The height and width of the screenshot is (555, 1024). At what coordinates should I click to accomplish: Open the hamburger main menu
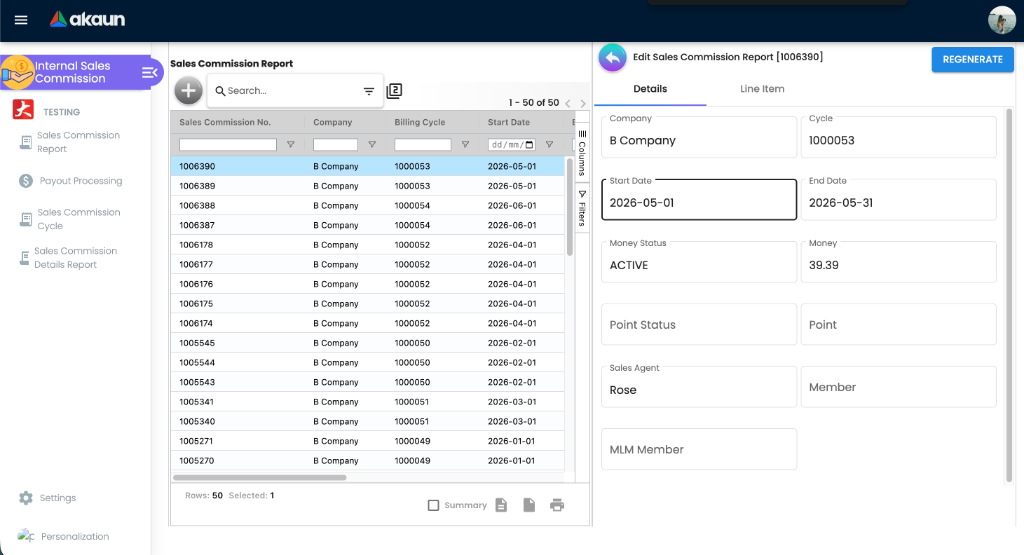(21, 20)
